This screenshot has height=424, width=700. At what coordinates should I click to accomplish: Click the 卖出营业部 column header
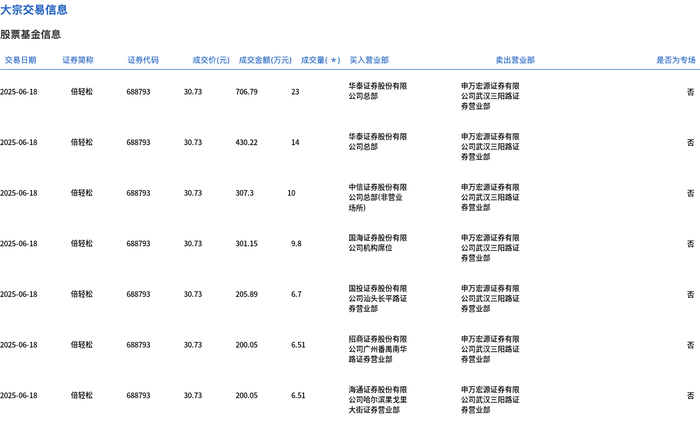(x=515, y=60)
